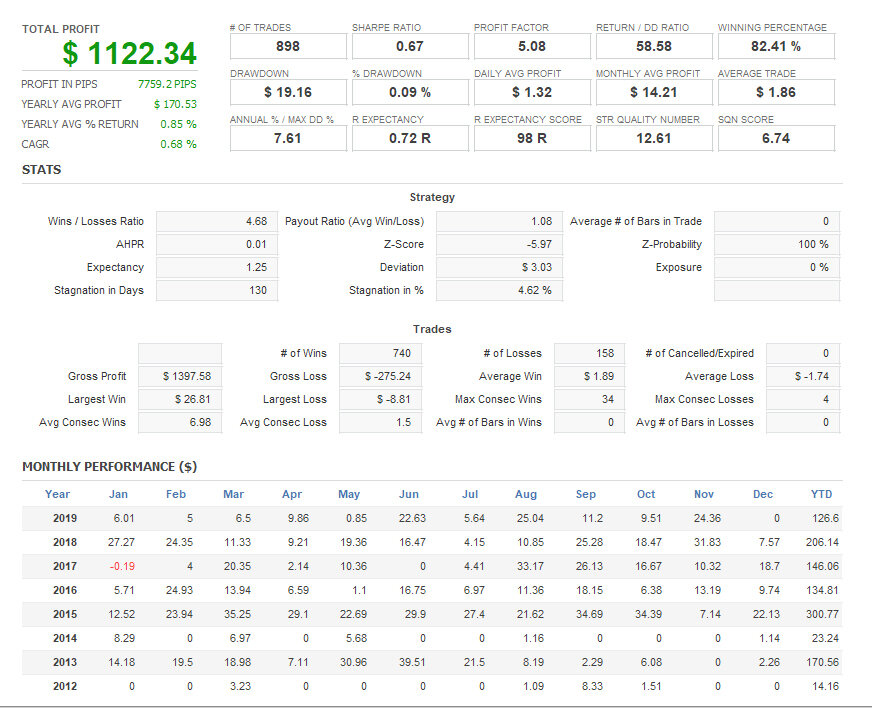
Task: Click the SQN Score value 6.74
Action: coord(776,138)
